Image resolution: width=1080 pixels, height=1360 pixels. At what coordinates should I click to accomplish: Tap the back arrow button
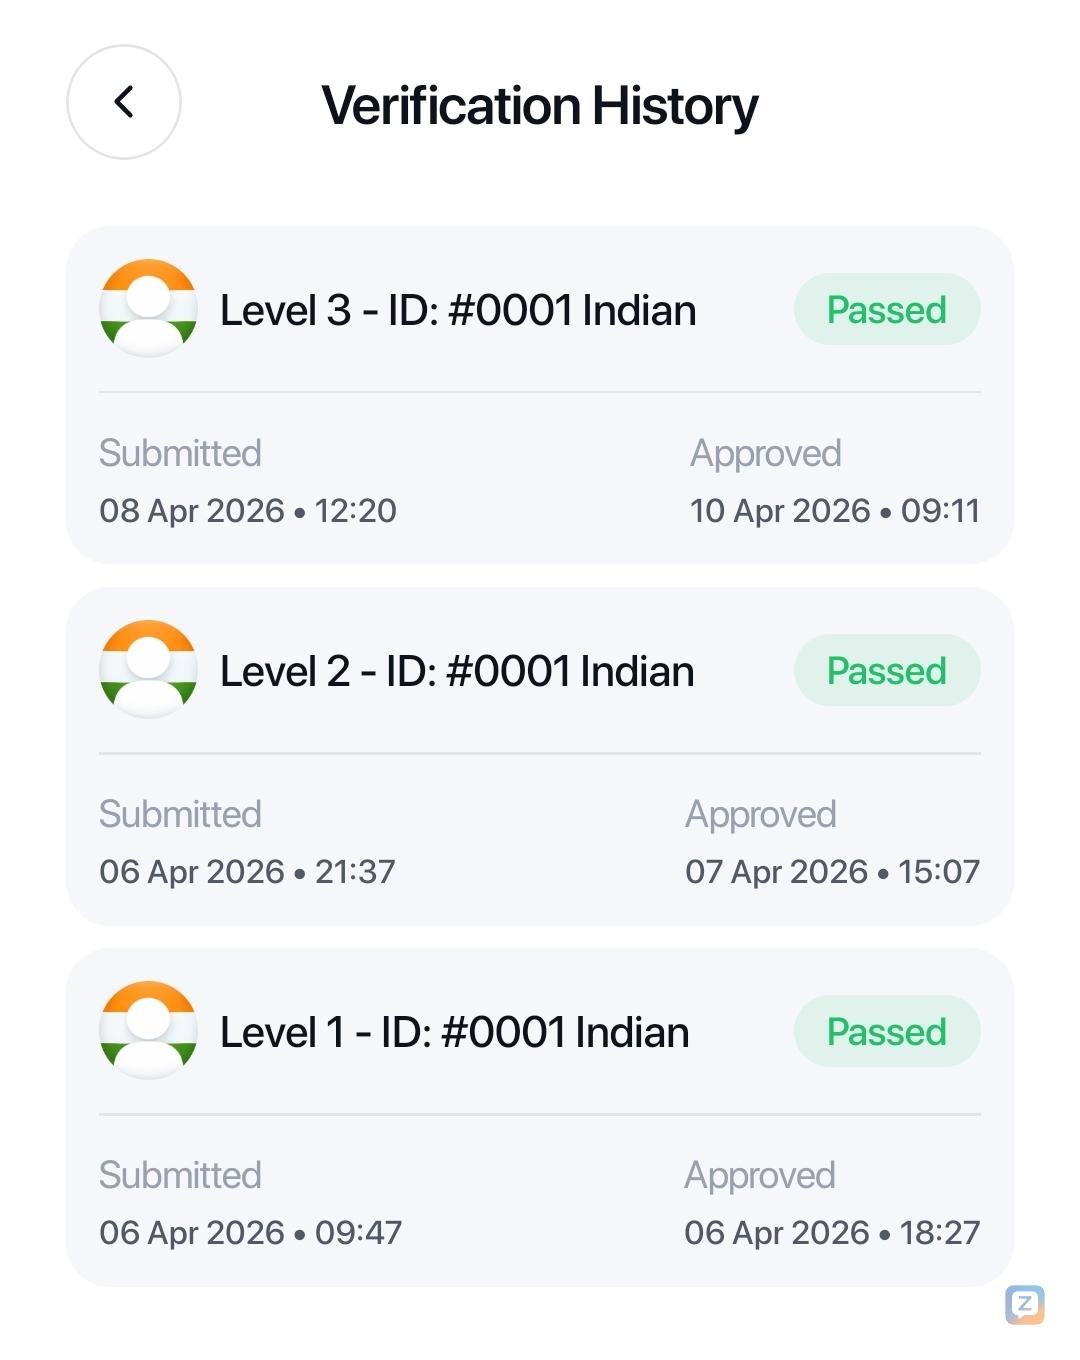pos(124,102)
